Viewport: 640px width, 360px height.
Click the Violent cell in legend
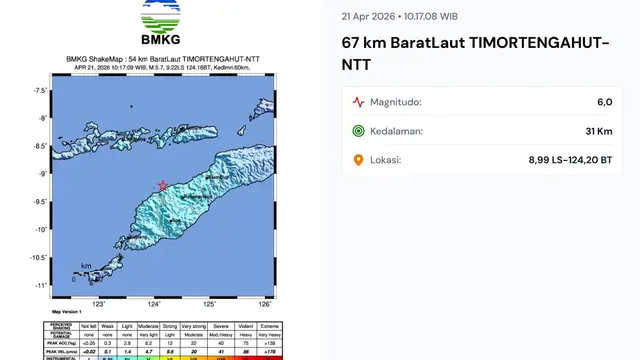click(x=246, y=326)
